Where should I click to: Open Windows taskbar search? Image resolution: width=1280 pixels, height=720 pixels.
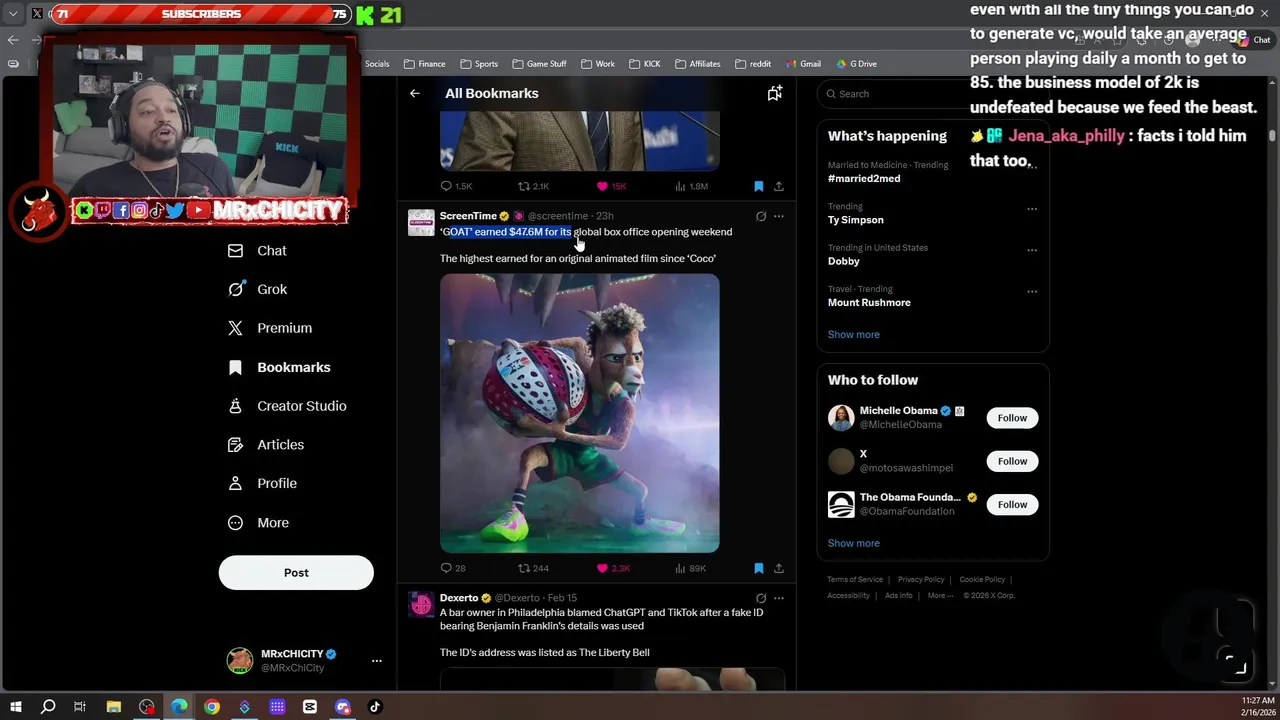coord(48,707)
